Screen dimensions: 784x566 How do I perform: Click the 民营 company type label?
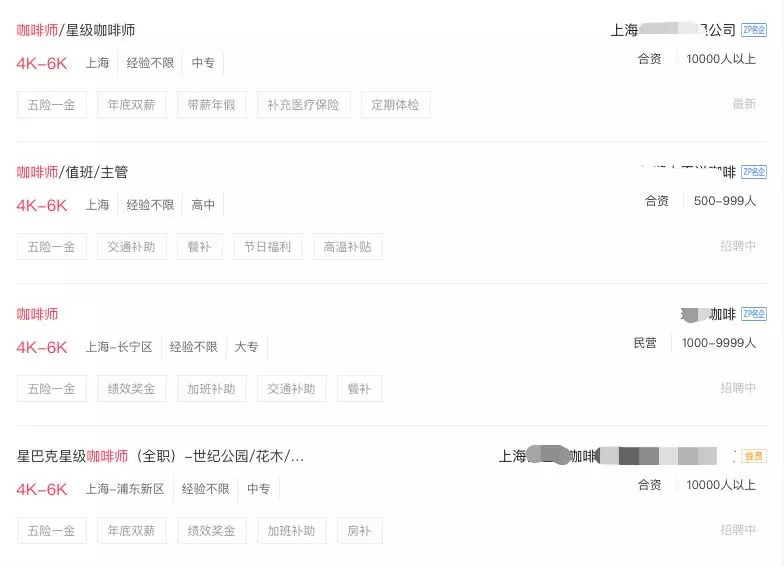coord(645,343)
